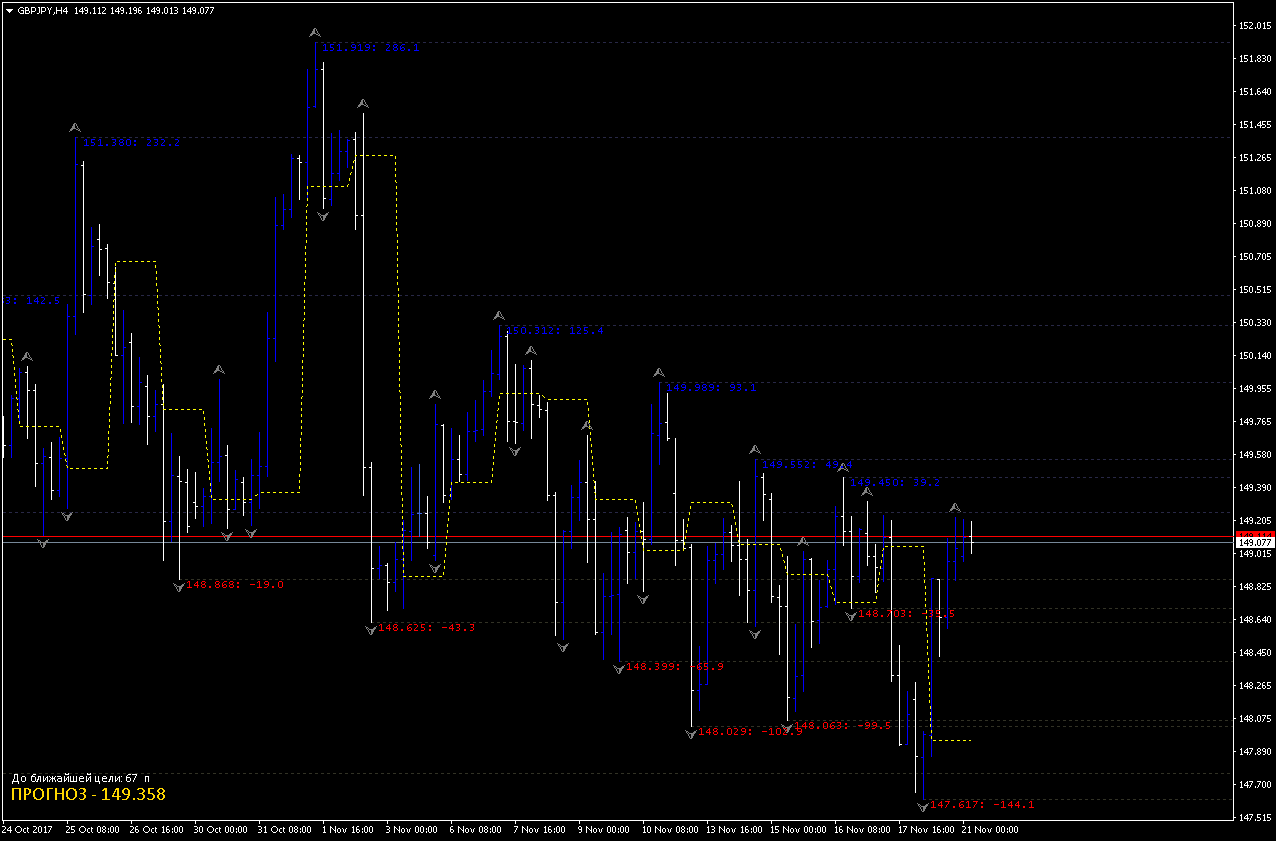1276x841 pixels.
Task: Click the red label 148.063: -99.5
Action: 843,726
